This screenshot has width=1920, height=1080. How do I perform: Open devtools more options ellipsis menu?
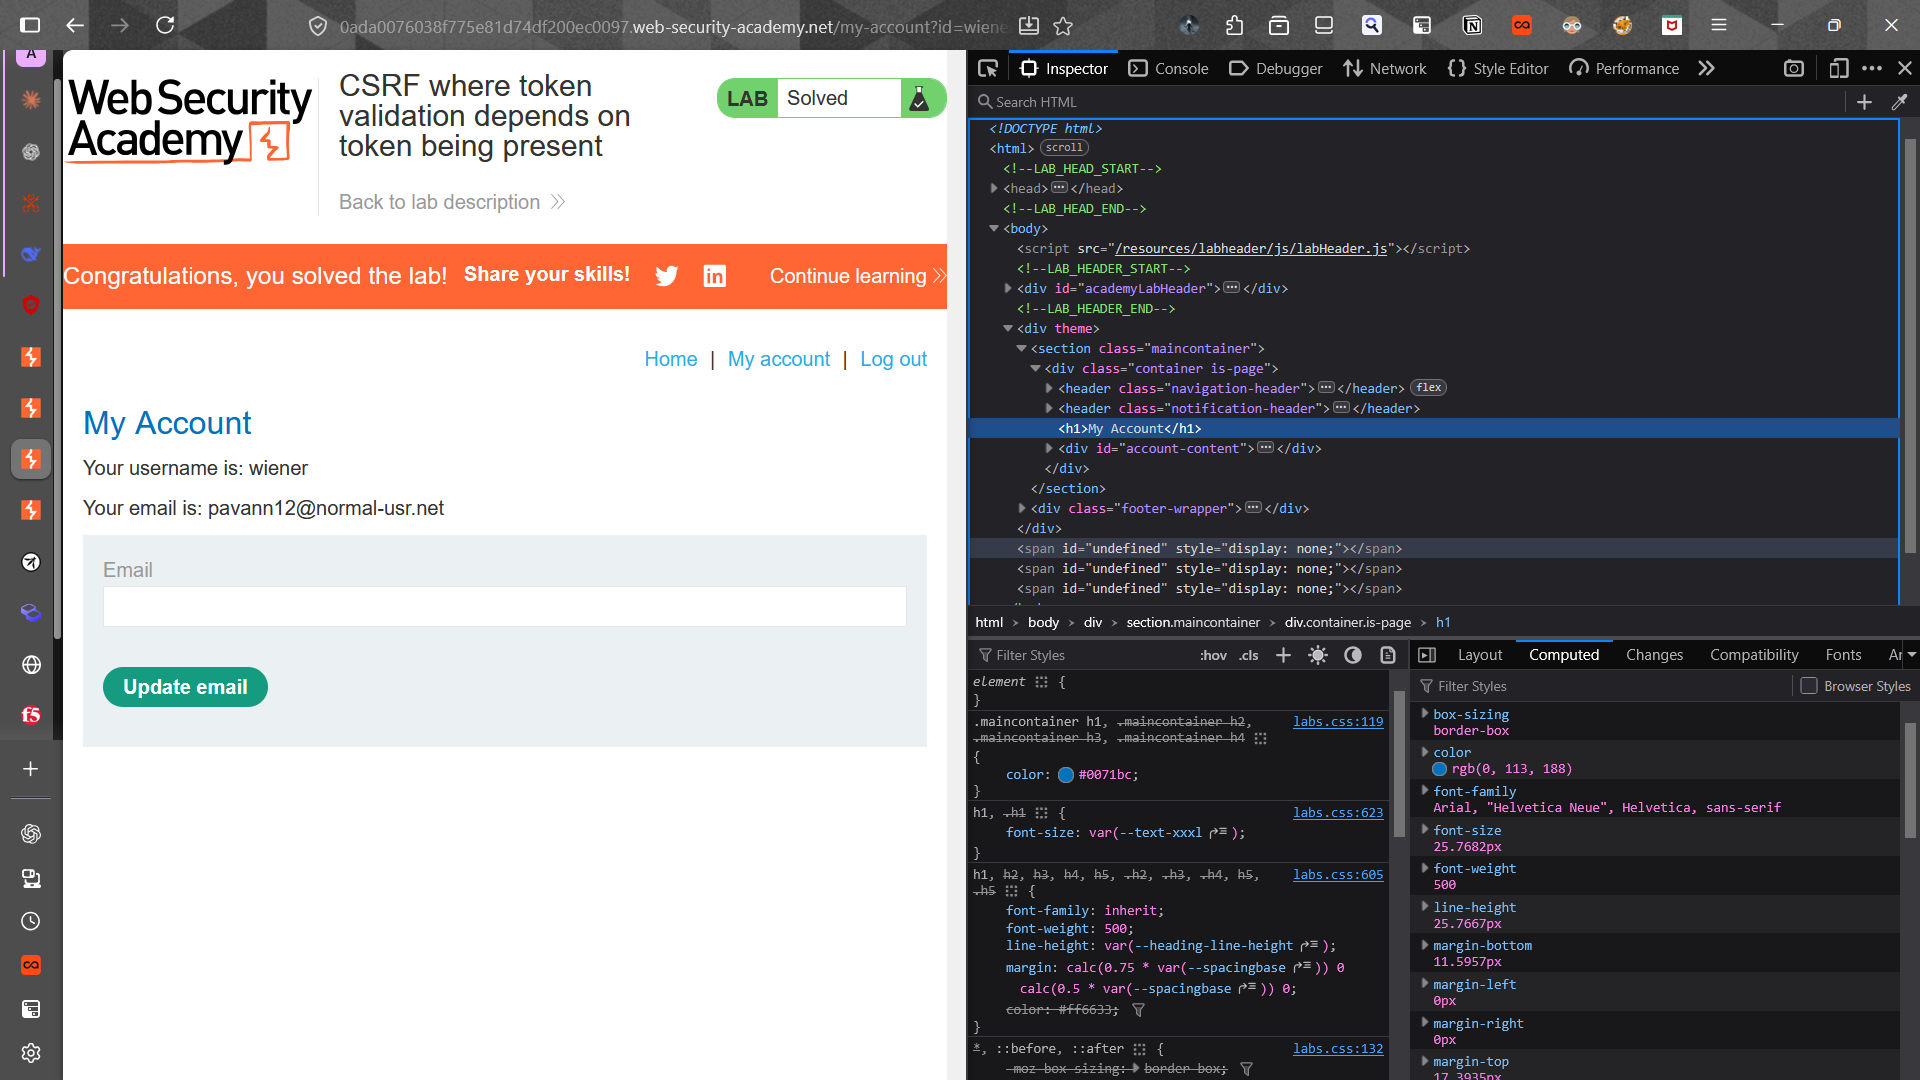click(x=1872, y=68)
